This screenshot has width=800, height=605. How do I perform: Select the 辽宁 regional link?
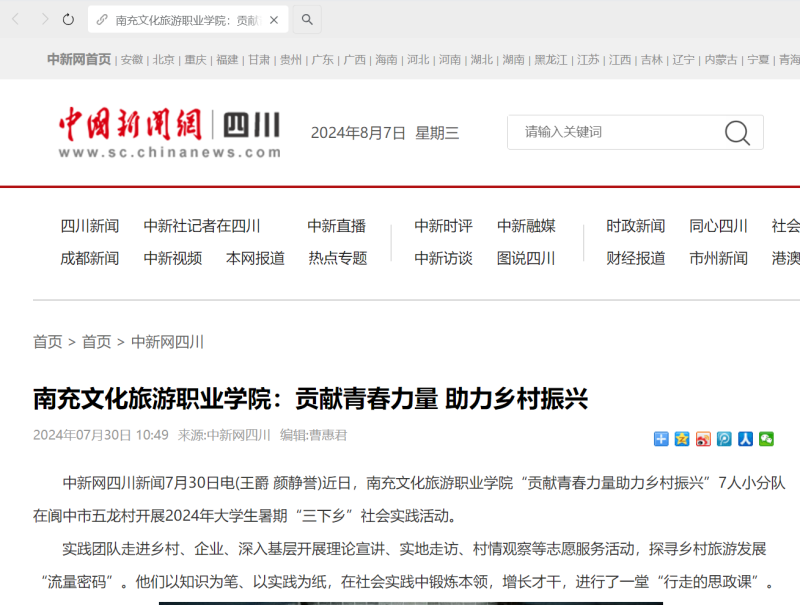tap(684, 60)
